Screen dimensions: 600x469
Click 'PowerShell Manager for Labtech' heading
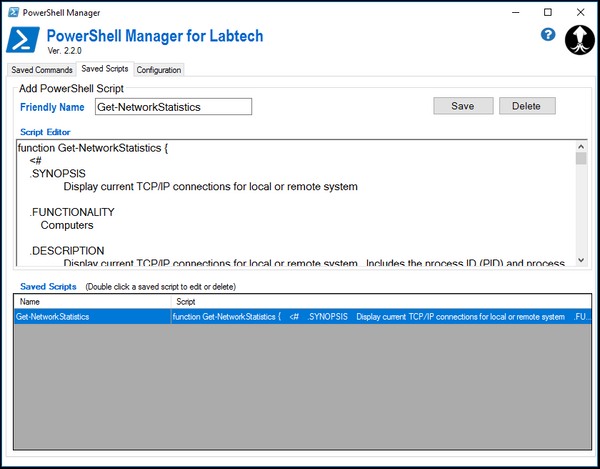click(x=155, y=36)
